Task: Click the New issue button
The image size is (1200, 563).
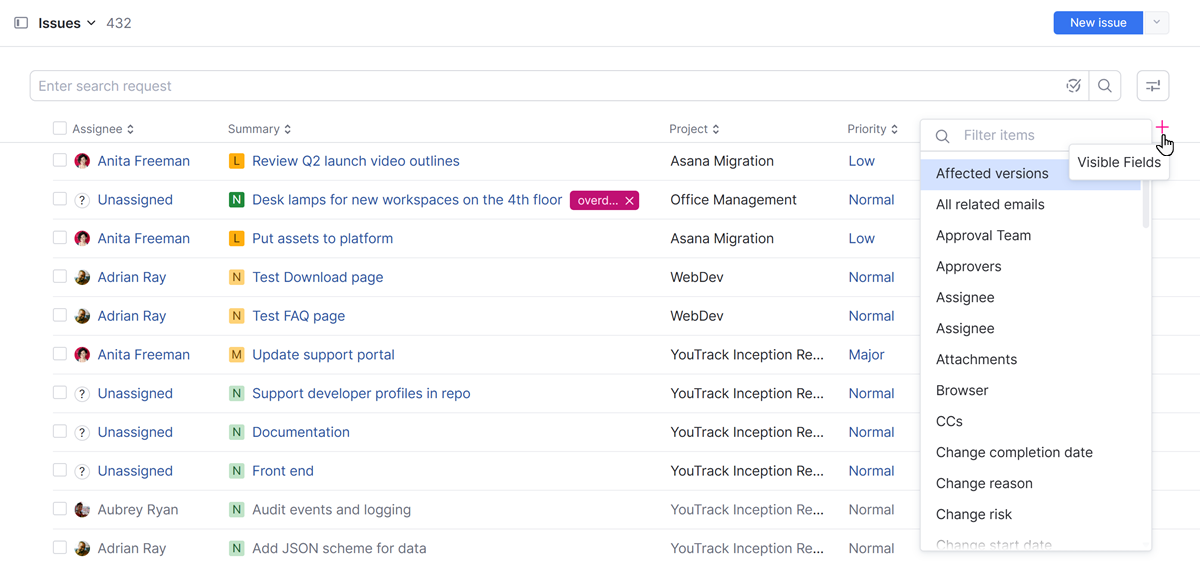Action: 1097,23
